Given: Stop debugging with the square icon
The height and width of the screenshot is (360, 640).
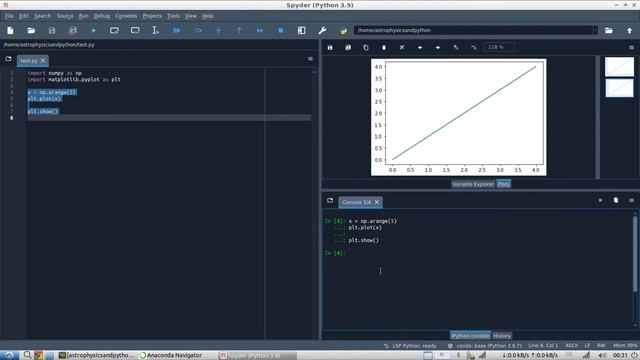Looking at the screenshot, I should 280,31.
